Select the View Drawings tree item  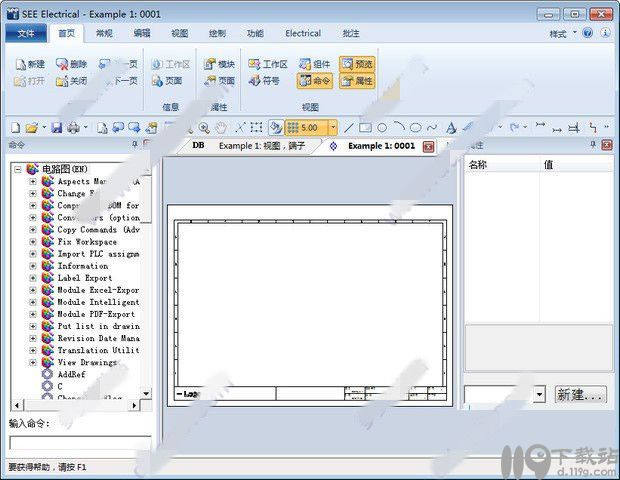coord(87,362)
